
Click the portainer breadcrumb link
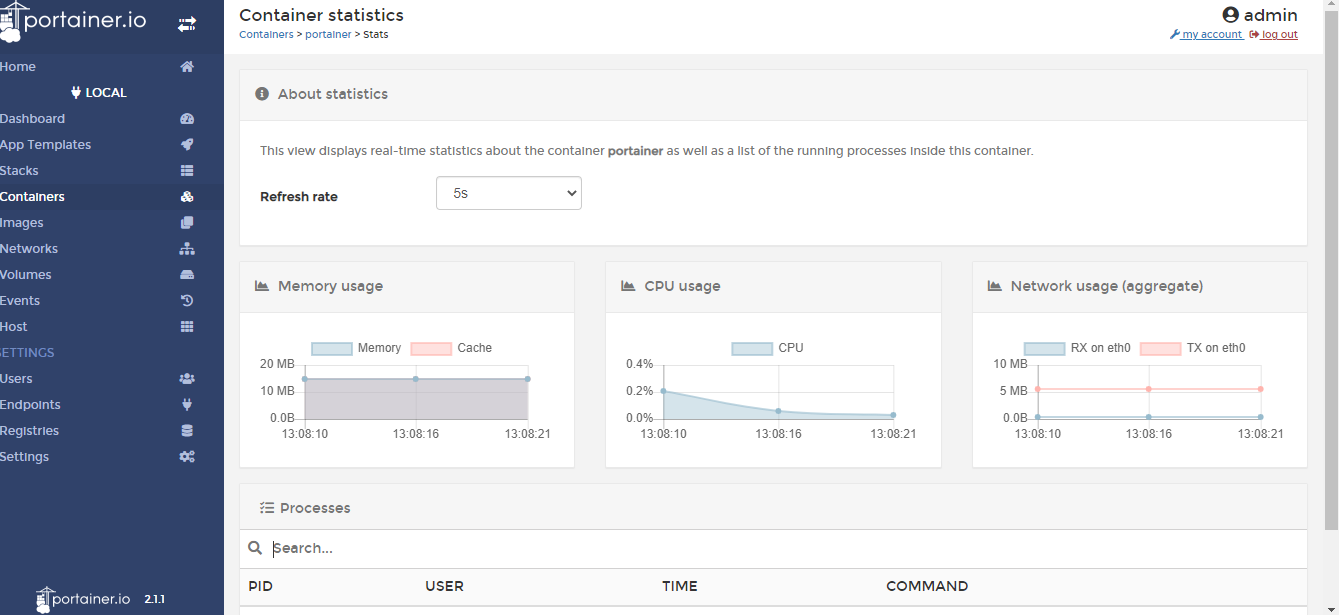(328, 33)
